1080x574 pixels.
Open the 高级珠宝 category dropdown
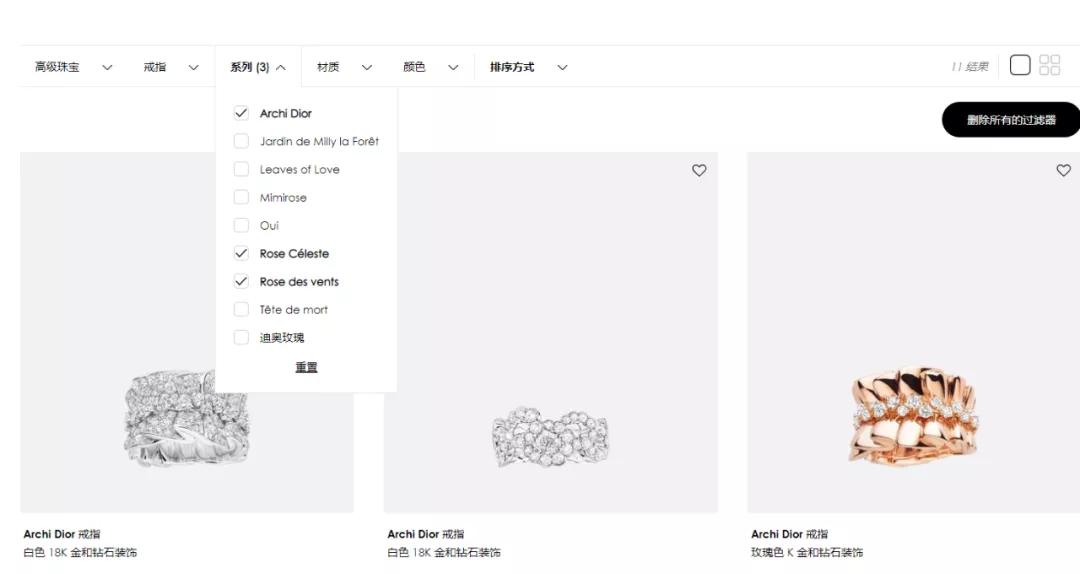pyautogui.click(x=73, y=67)
